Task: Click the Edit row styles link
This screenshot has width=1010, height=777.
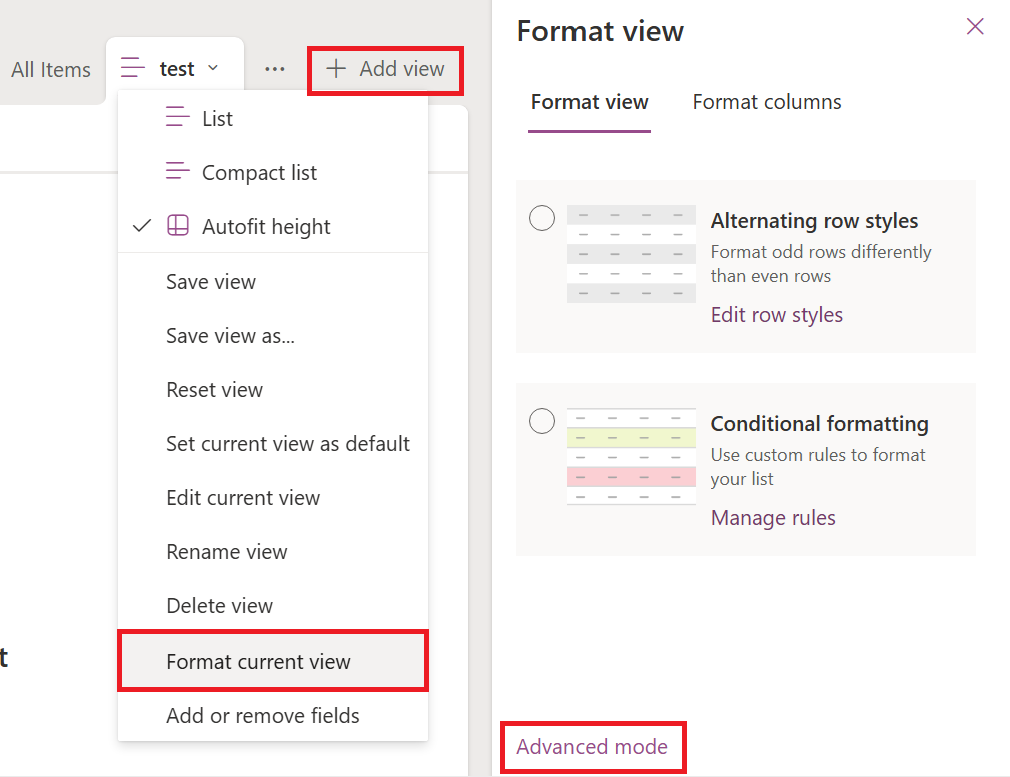Action: pos(777,314)
